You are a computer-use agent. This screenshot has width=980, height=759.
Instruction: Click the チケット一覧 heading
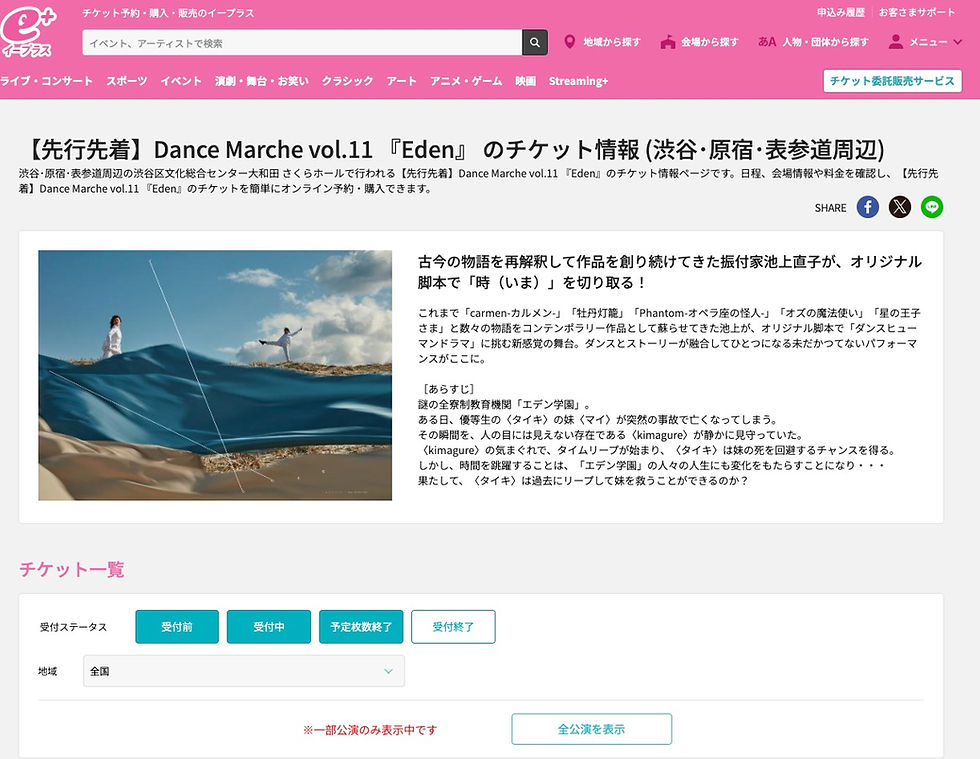72,569
